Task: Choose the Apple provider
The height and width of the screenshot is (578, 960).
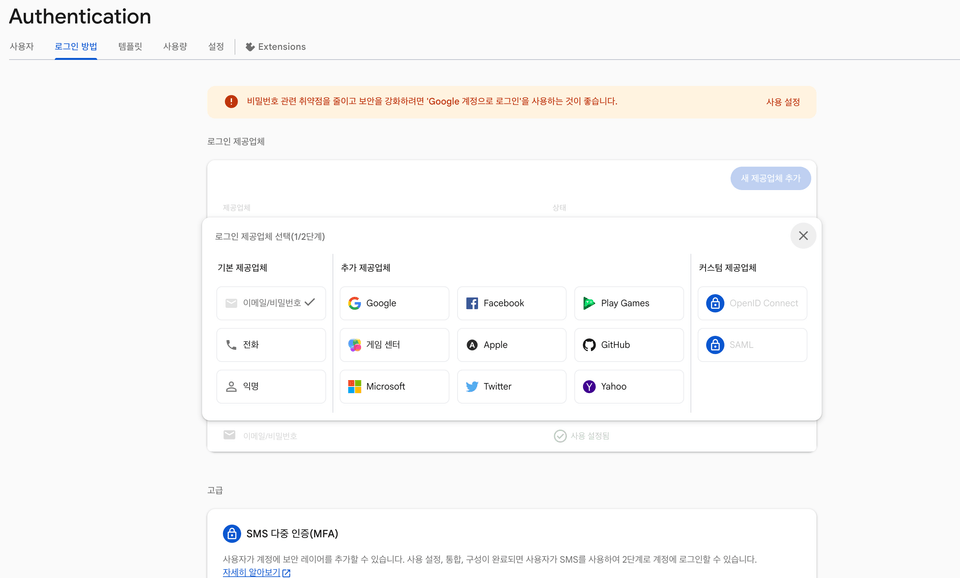Action: pos(512,345)
